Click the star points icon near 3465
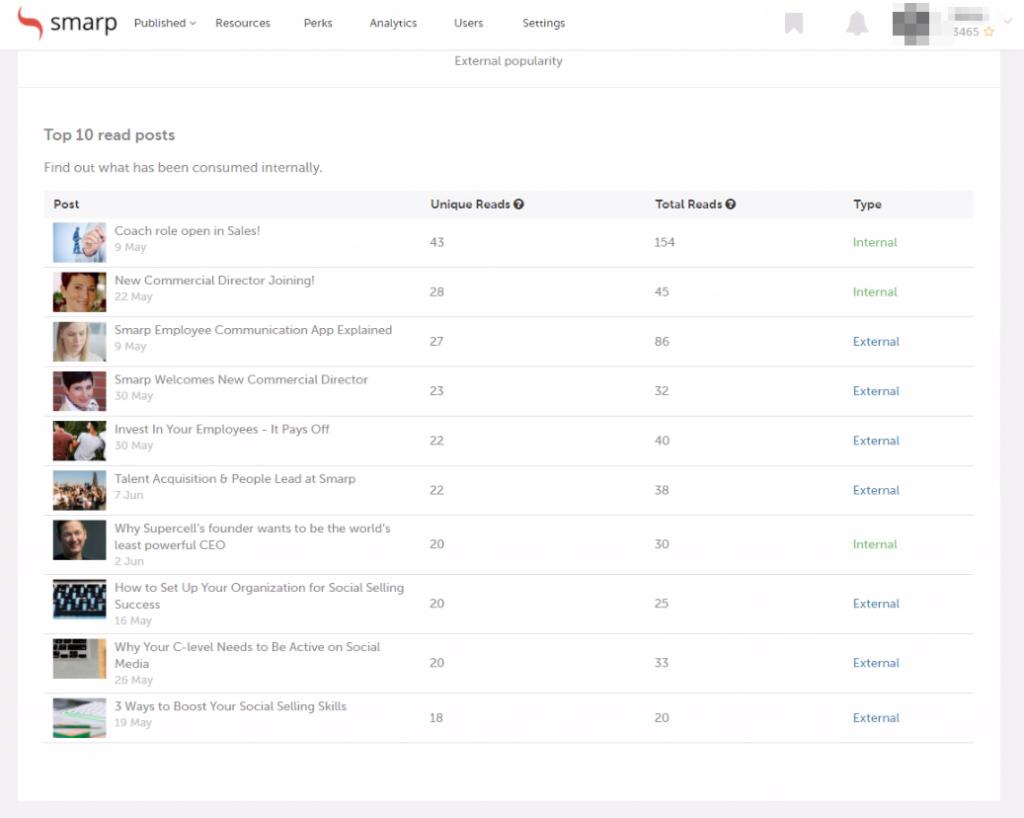The height and width of the screenshot is (818, 1024). click(989, 31)
